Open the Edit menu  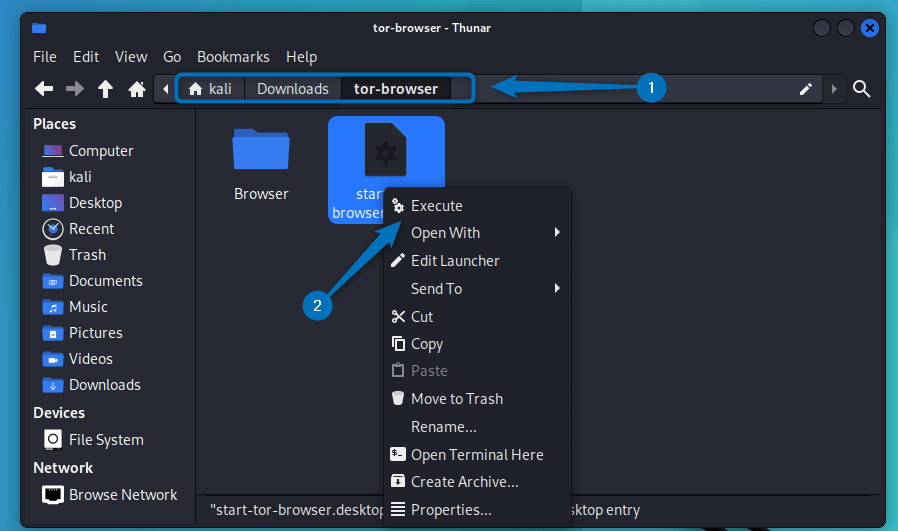(86, 57)
